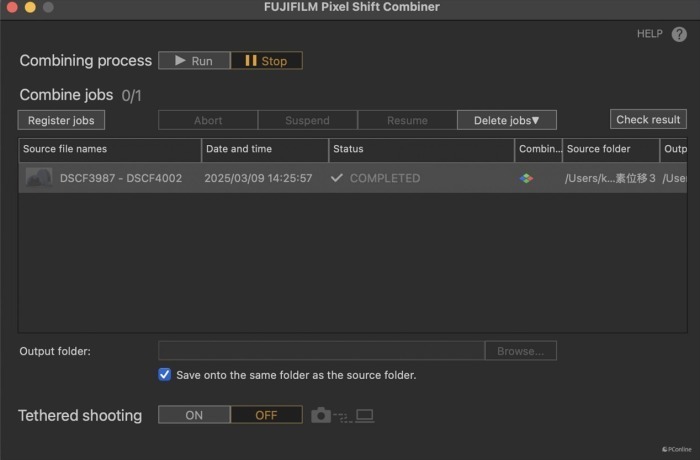Open the Delete jobs dropdown

click(x=507, y=120)
